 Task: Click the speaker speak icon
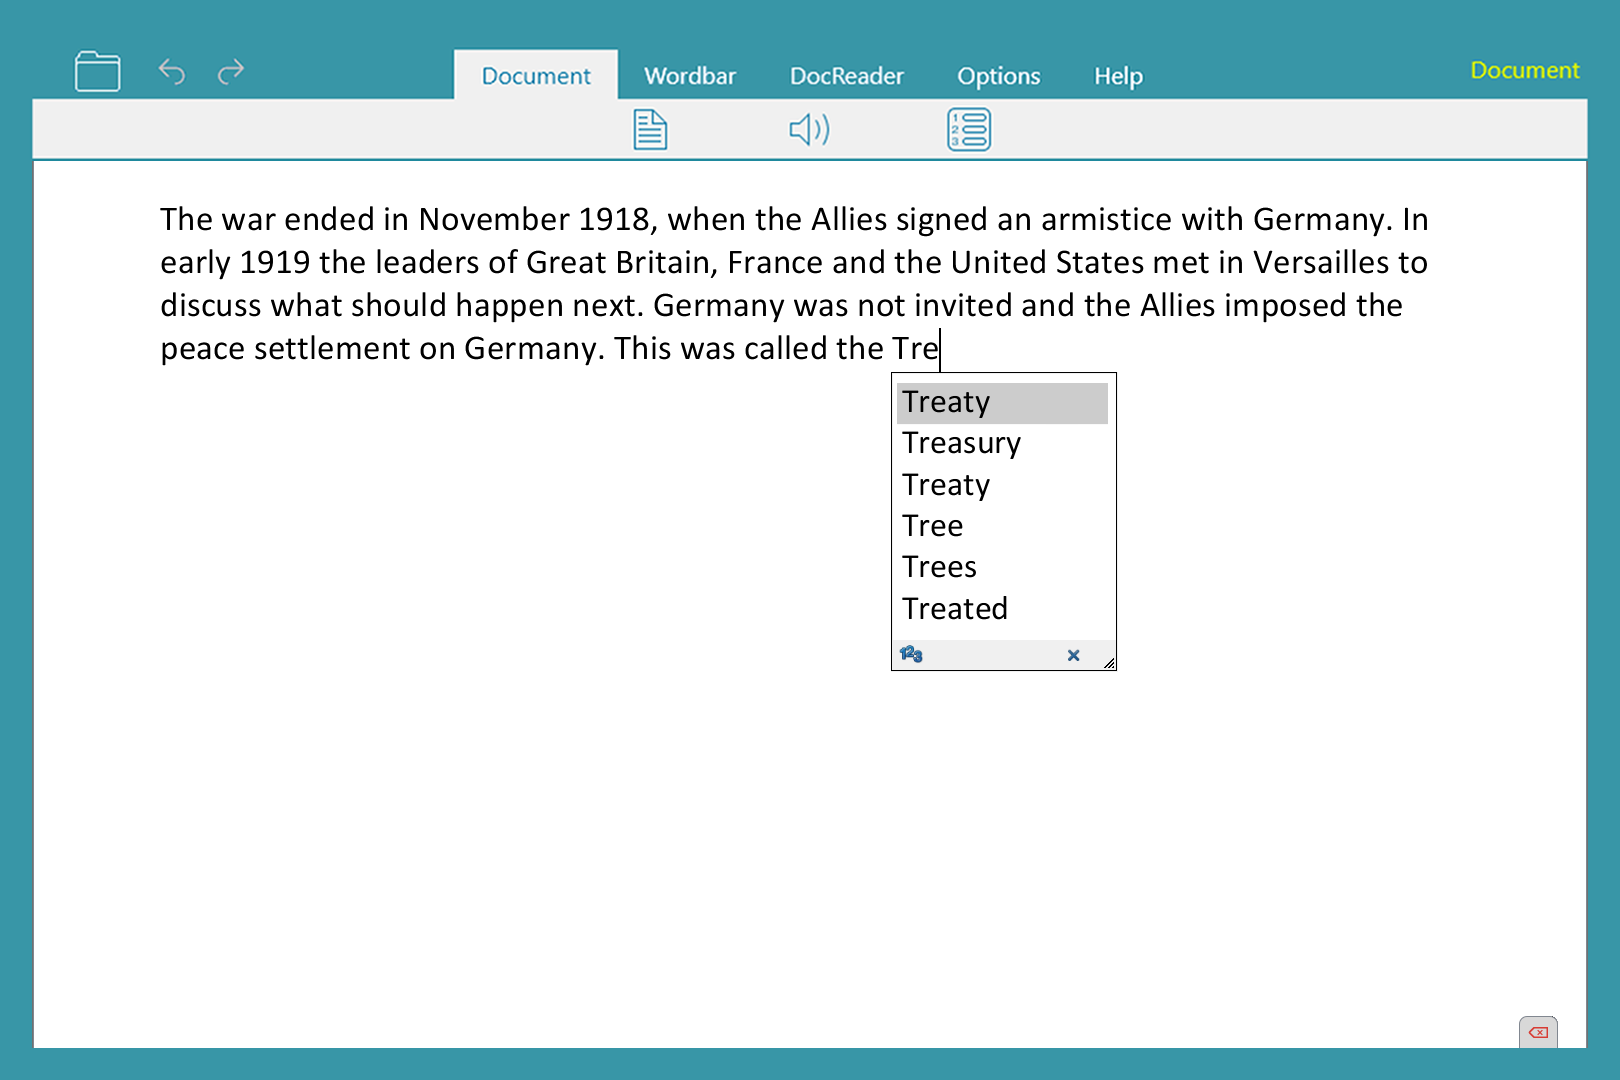pyautogui.click(x=809, y=129)
